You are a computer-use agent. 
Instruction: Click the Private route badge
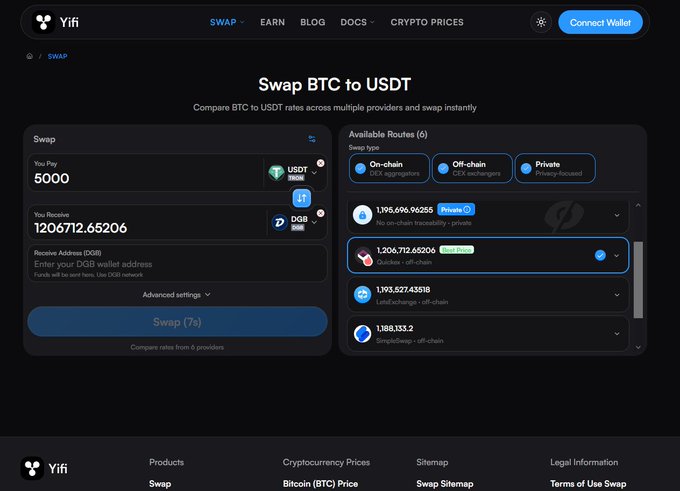456,209
